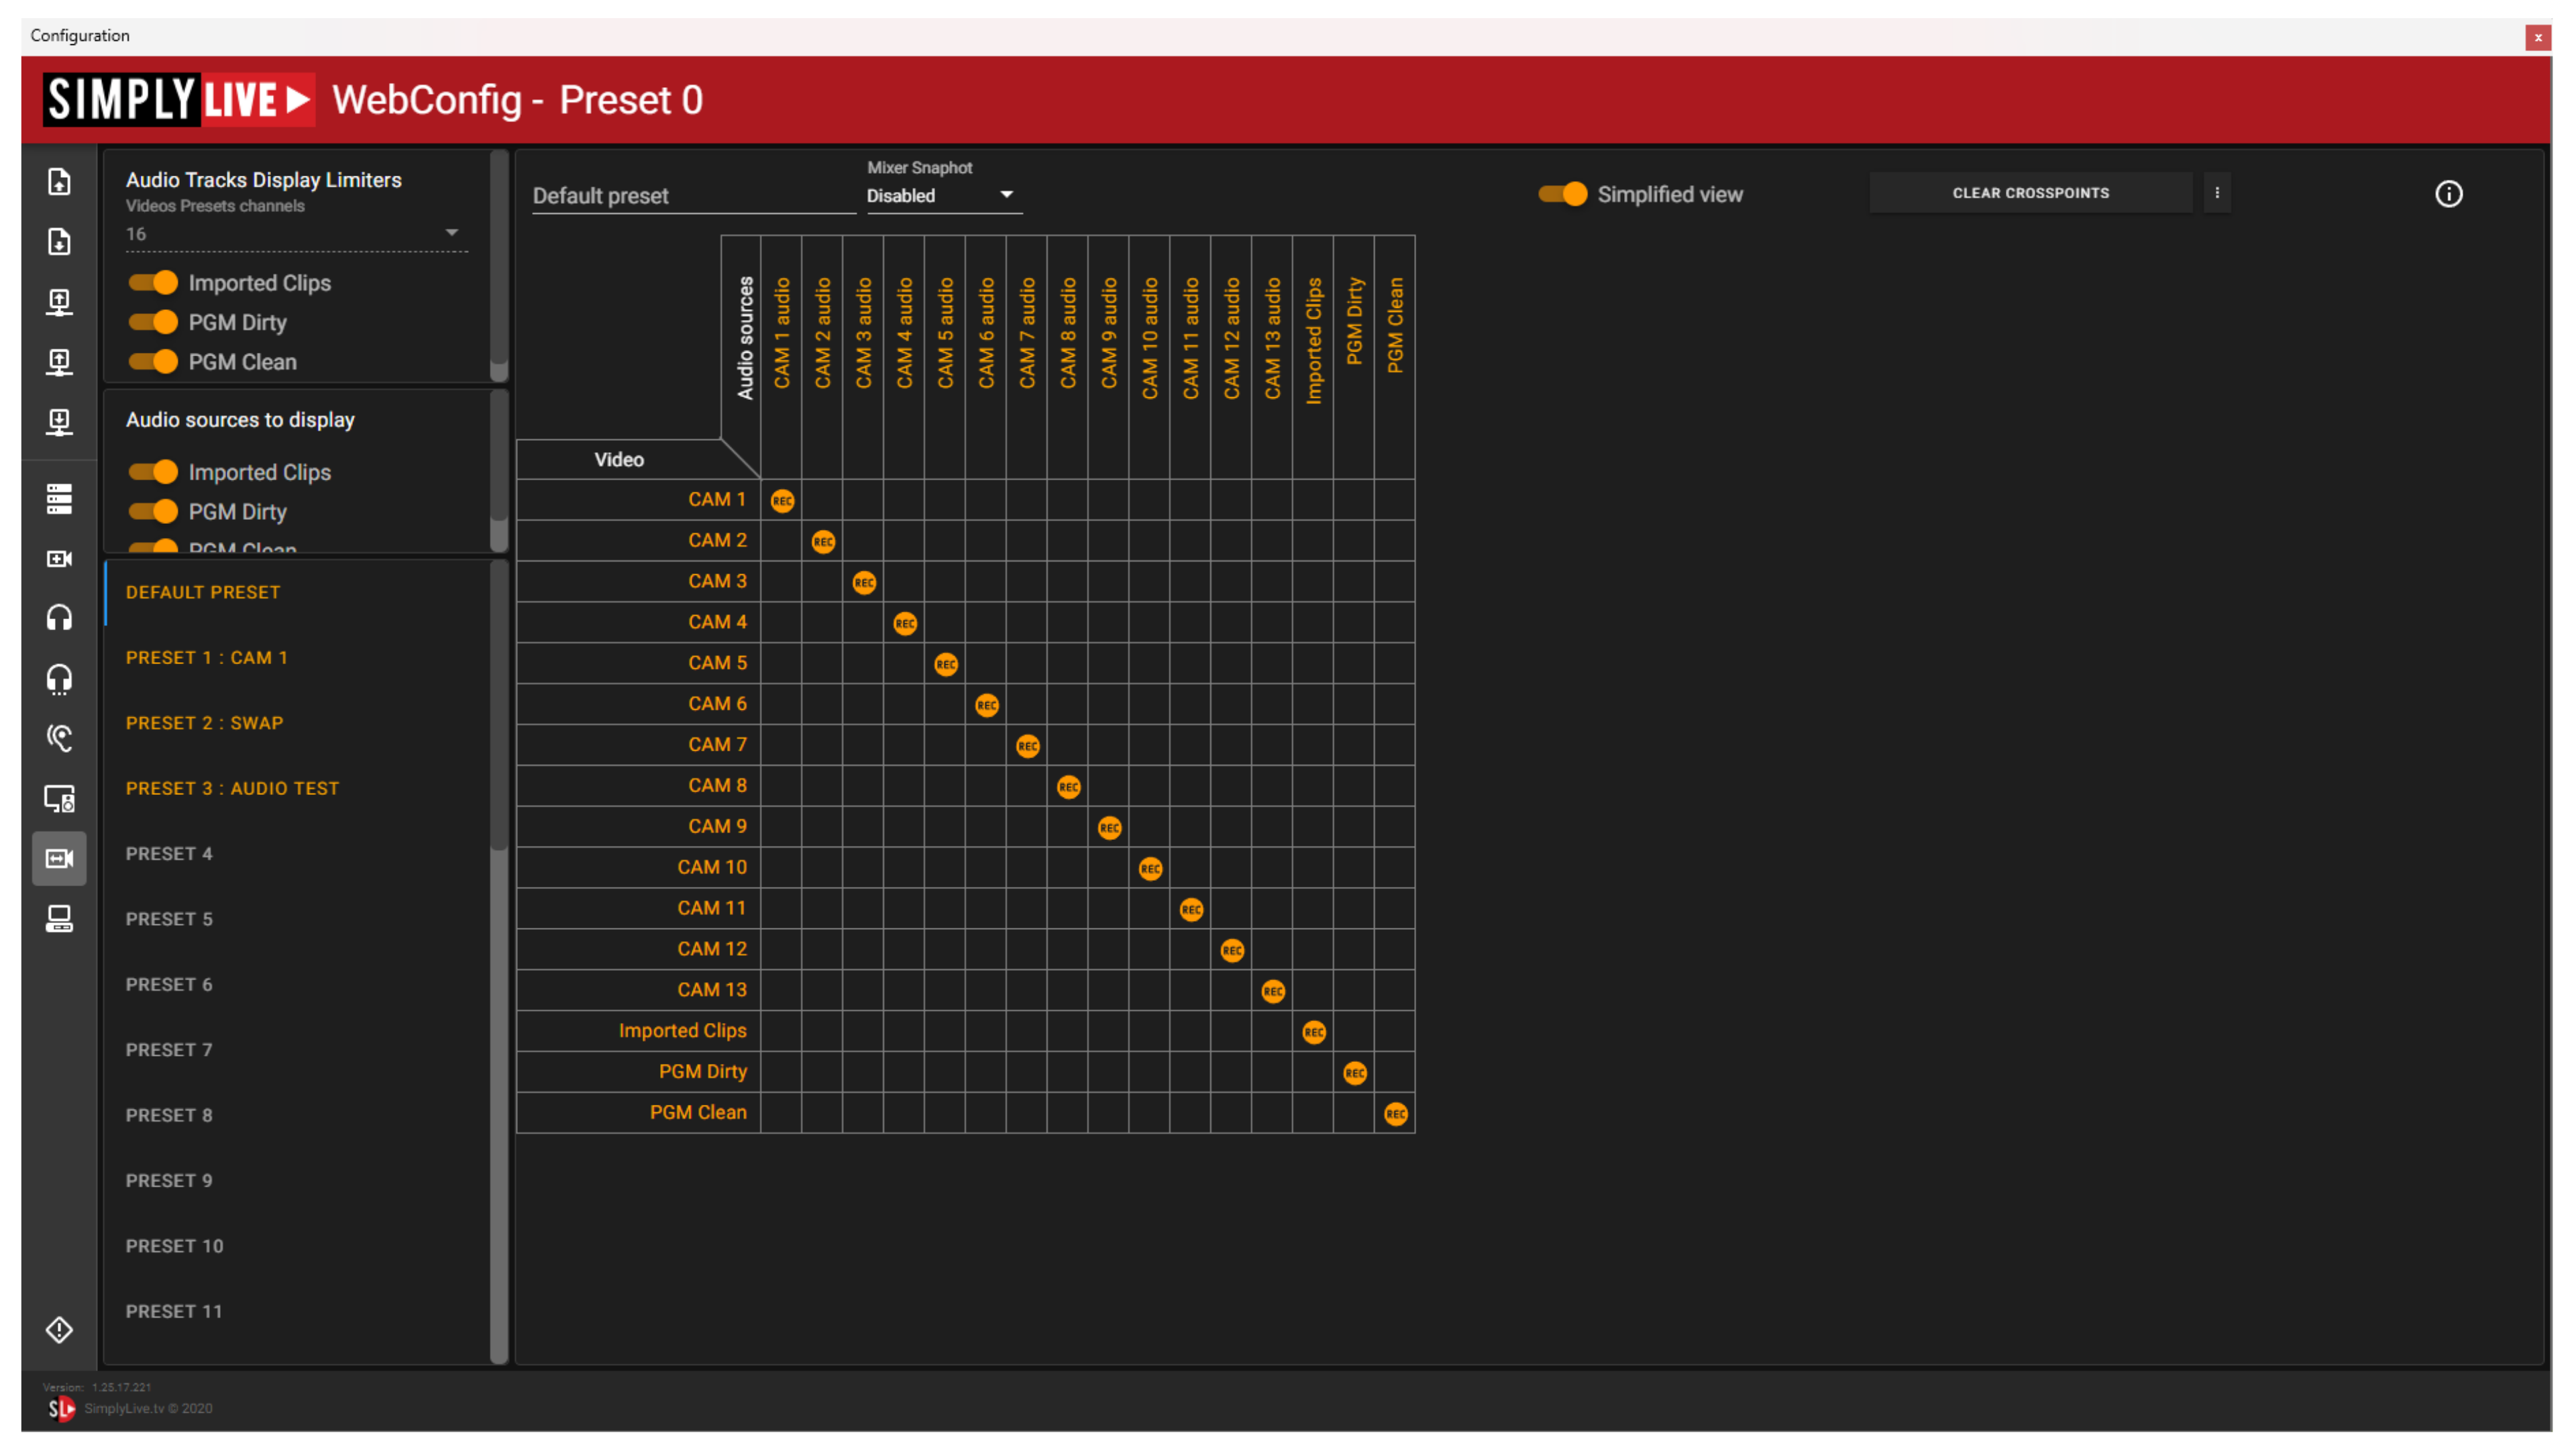2576x1449 pixels.
Task: Disable PGM Dirty under Audio Tracks Display Limiters
Action: (153, 322)
